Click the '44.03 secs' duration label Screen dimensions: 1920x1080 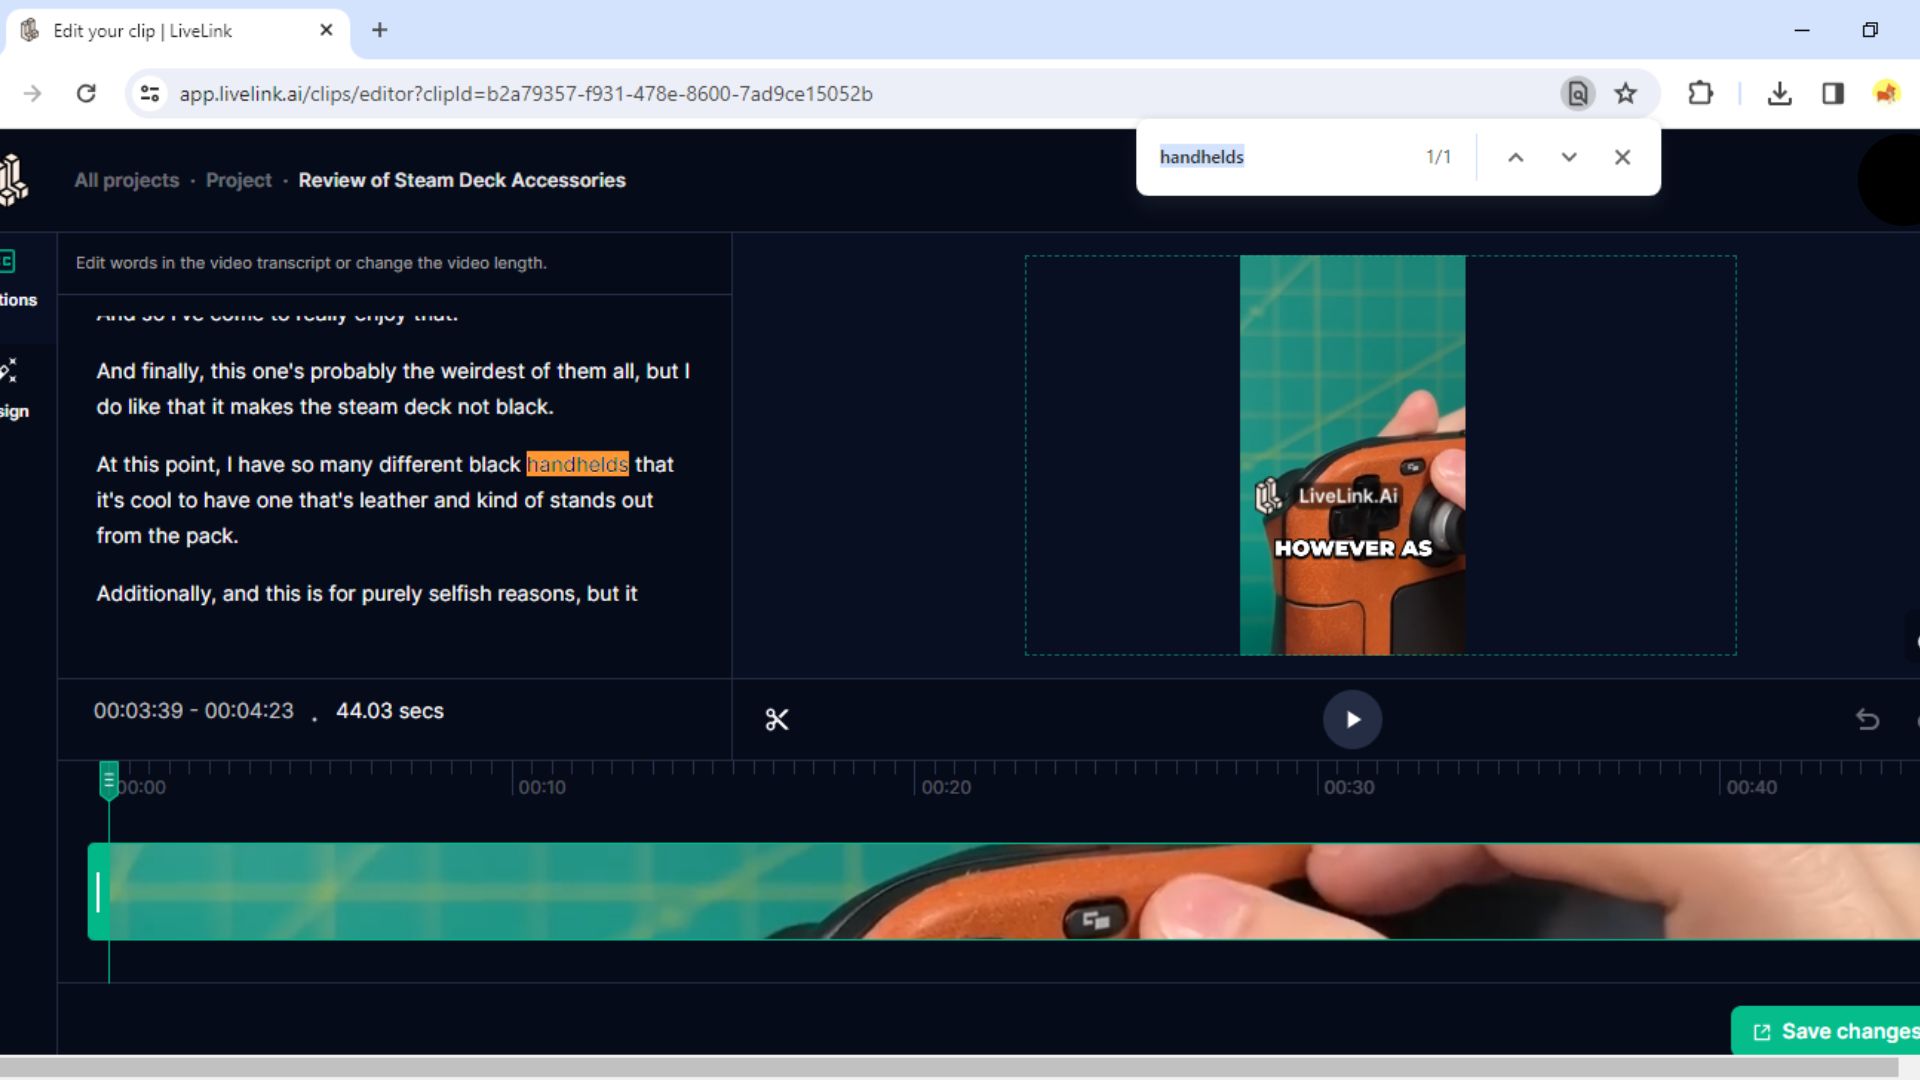pyautogui.click(x=390, y=711)
